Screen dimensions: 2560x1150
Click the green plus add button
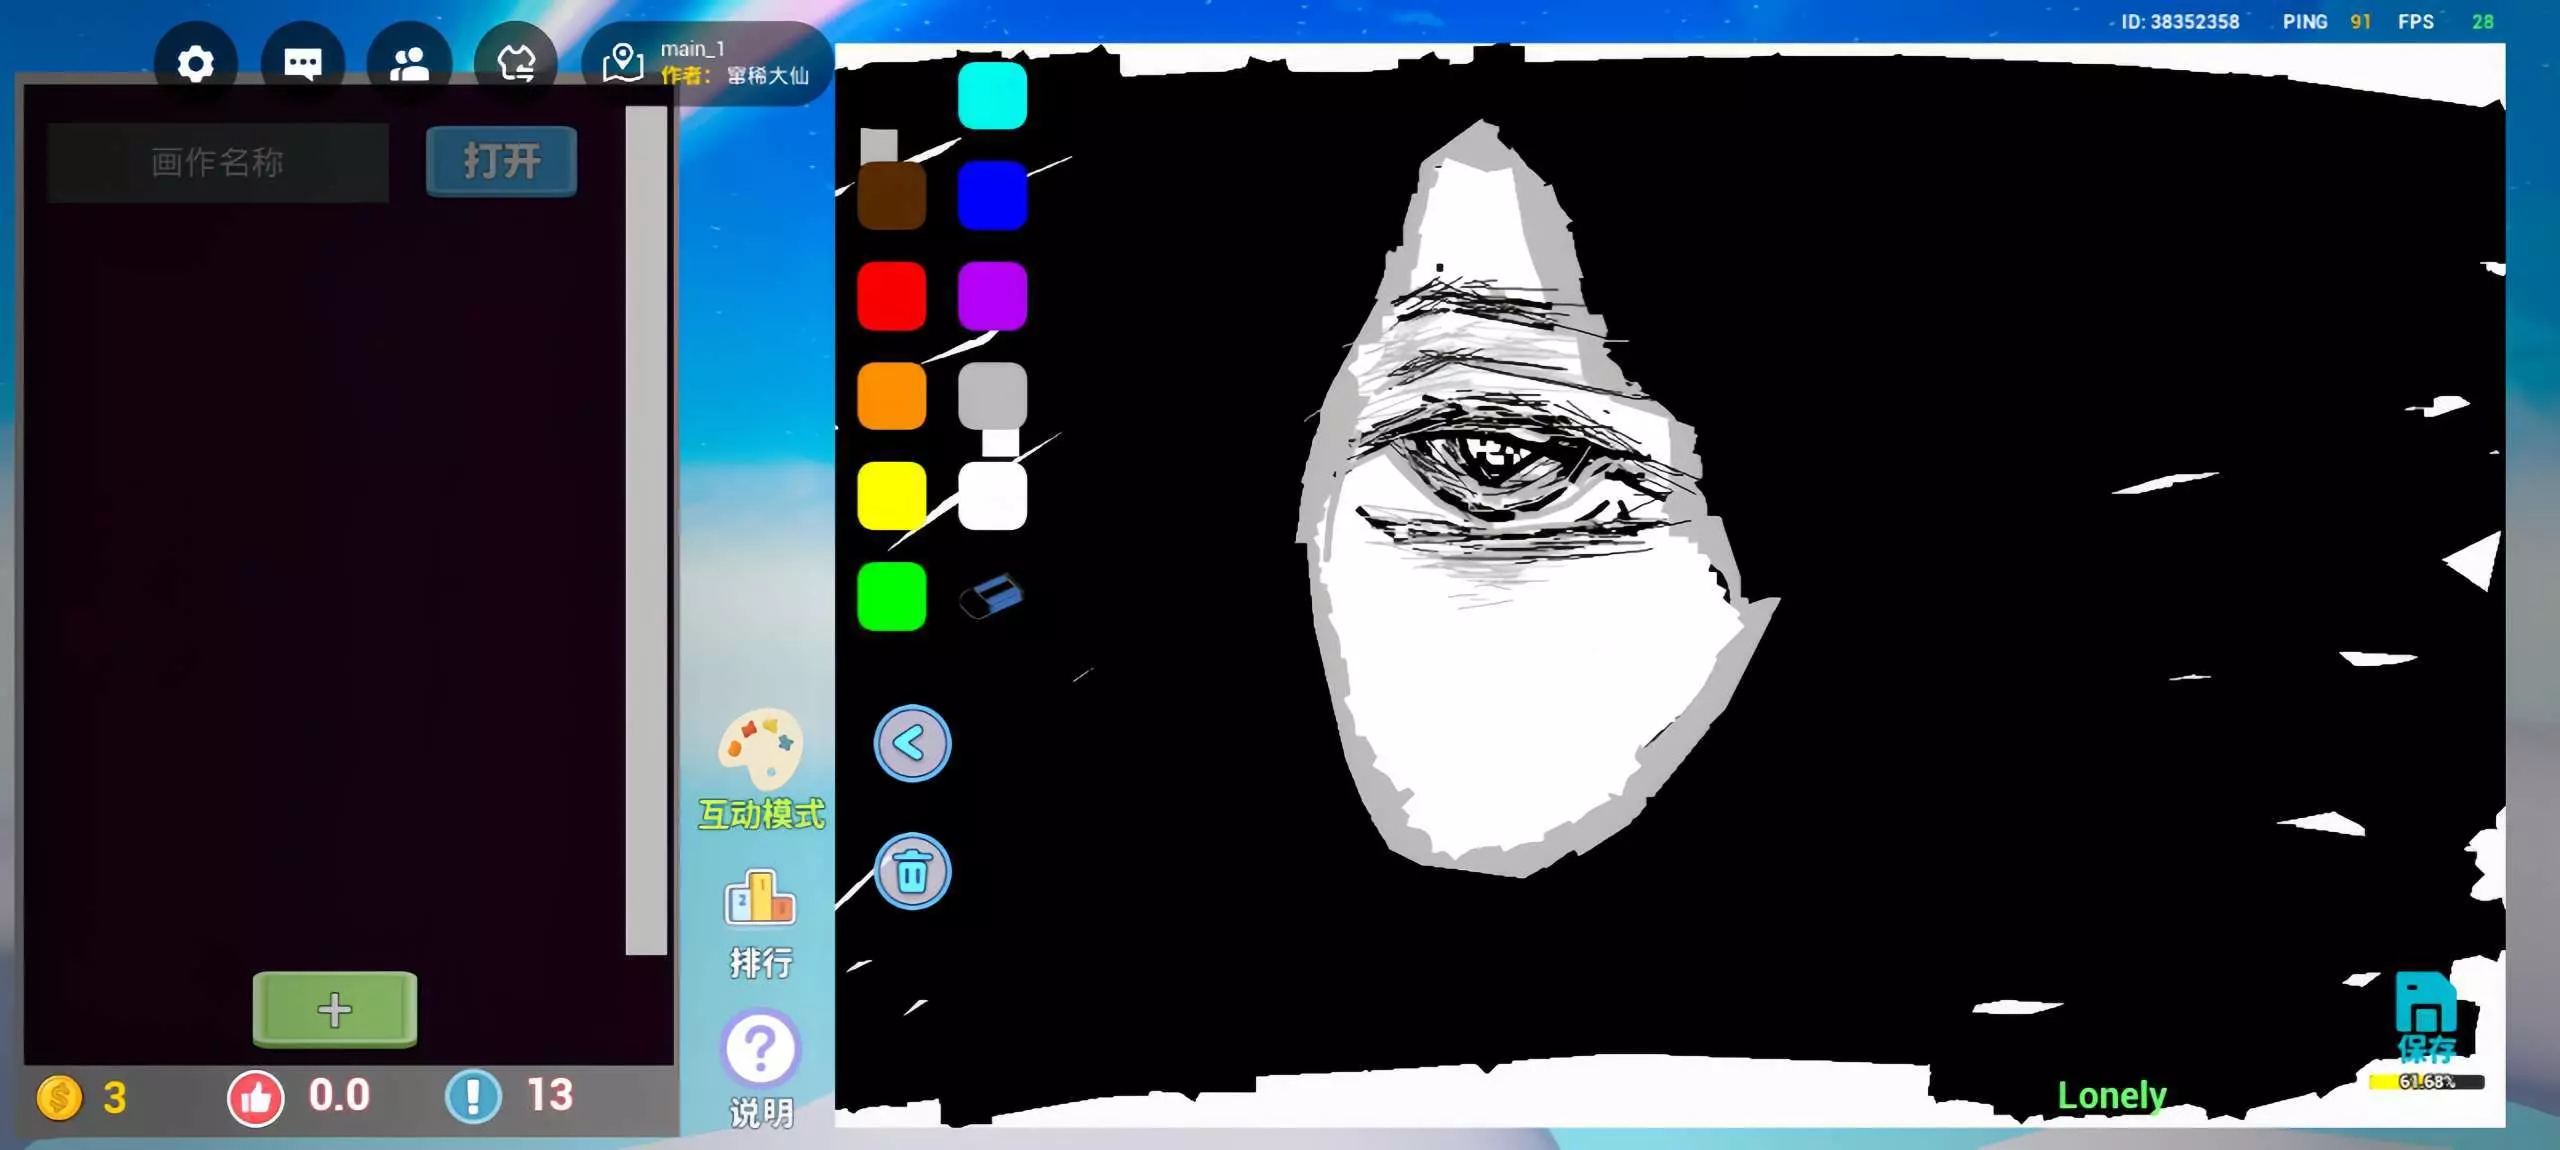pos(334,1009)
